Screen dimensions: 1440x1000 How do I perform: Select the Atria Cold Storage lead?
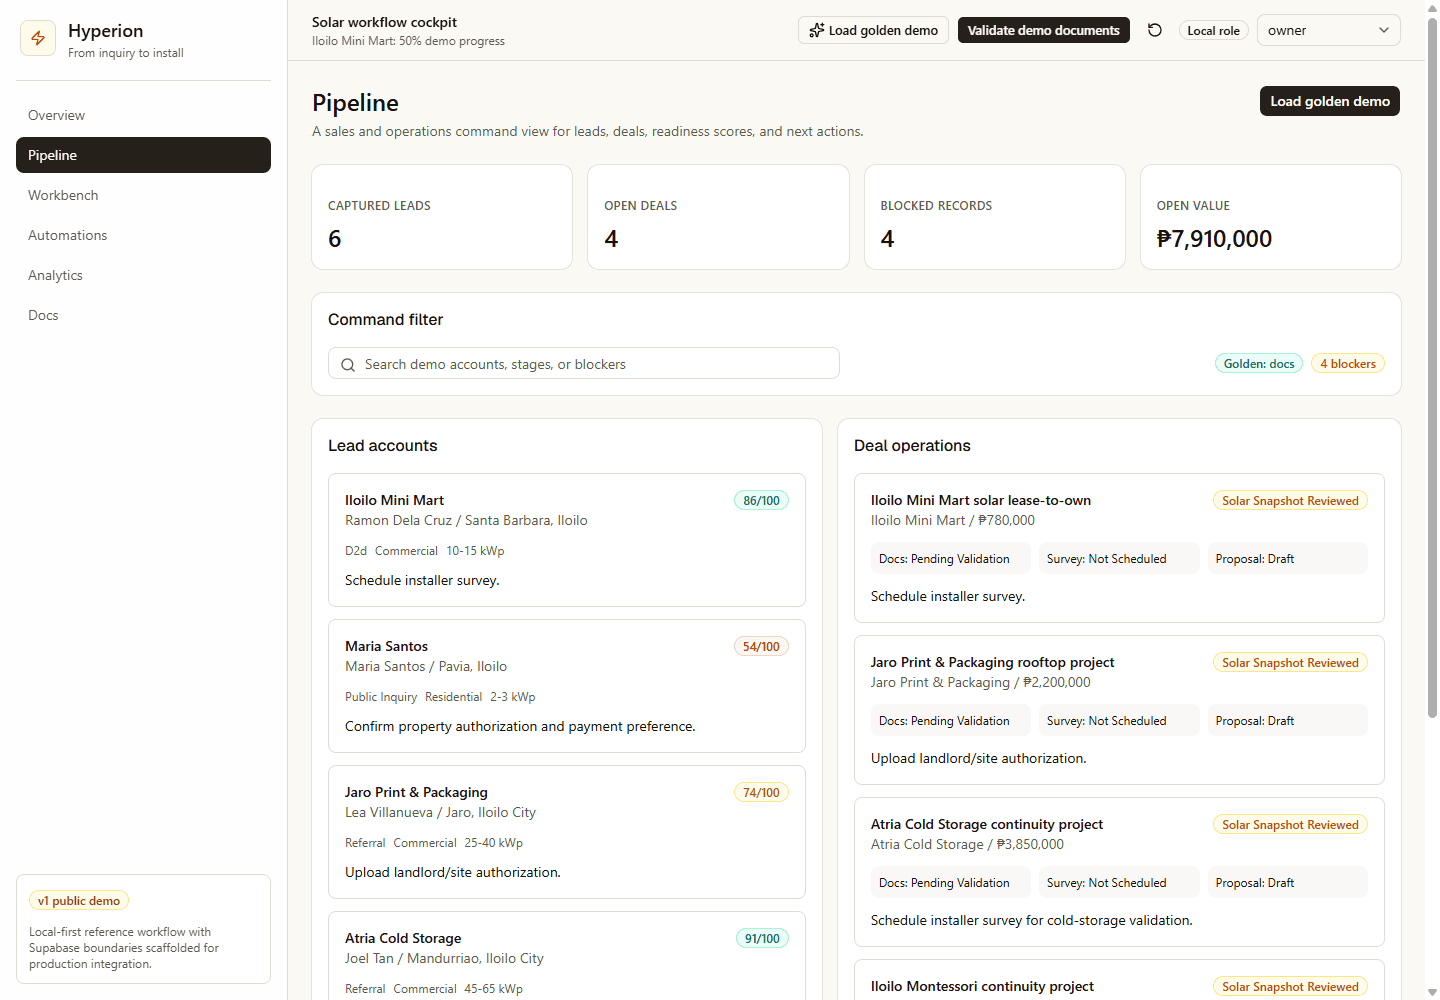[567, 956]
